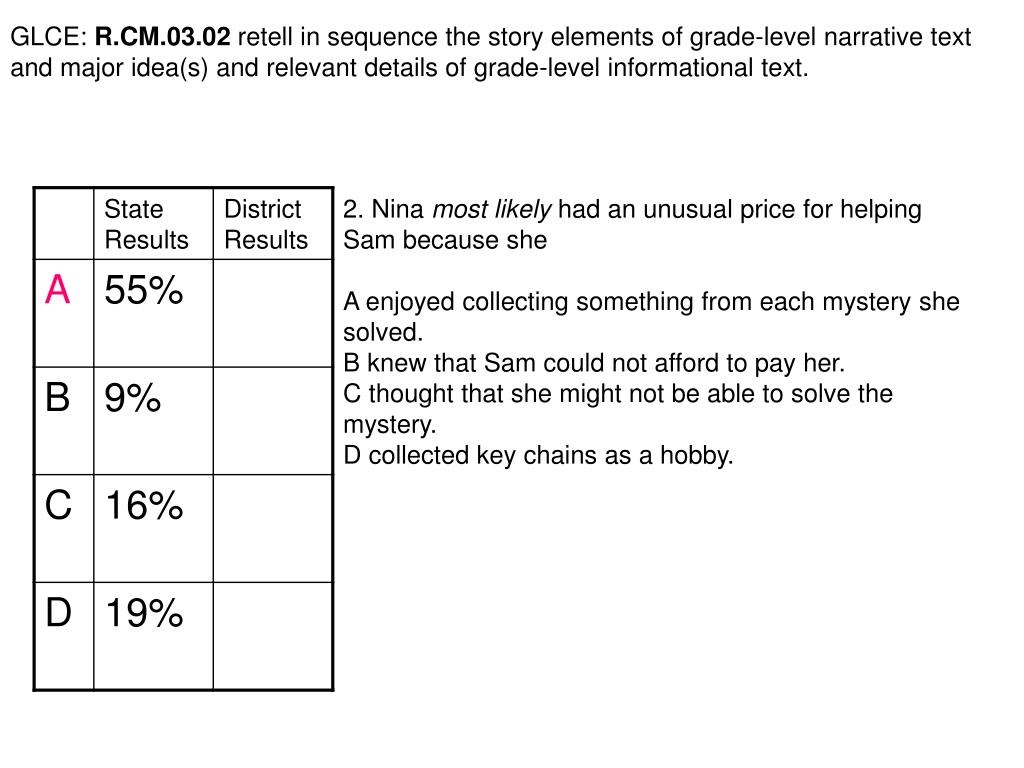Select answer B about Sam could not afford

[594, 363]
